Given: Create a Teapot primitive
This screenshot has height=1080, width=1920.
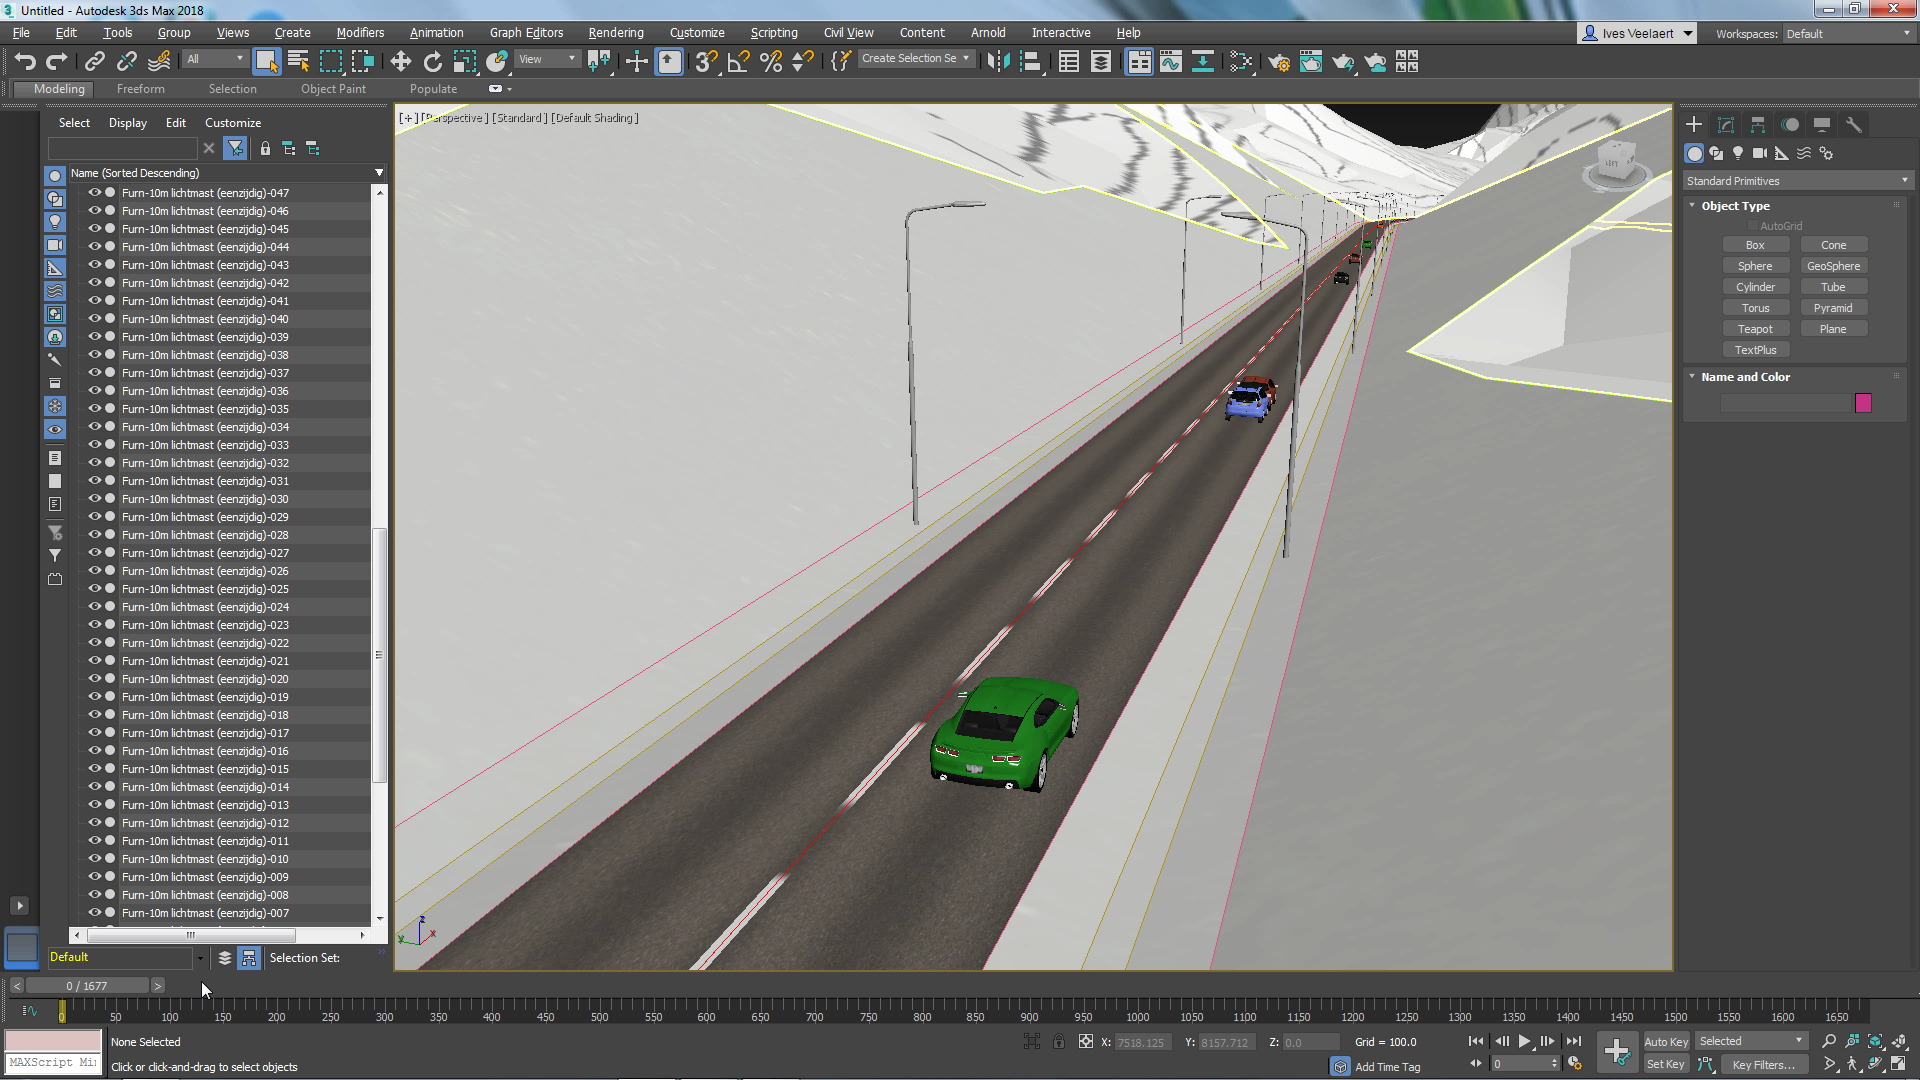Looking at the screenshot, I should coord(1756,328).
